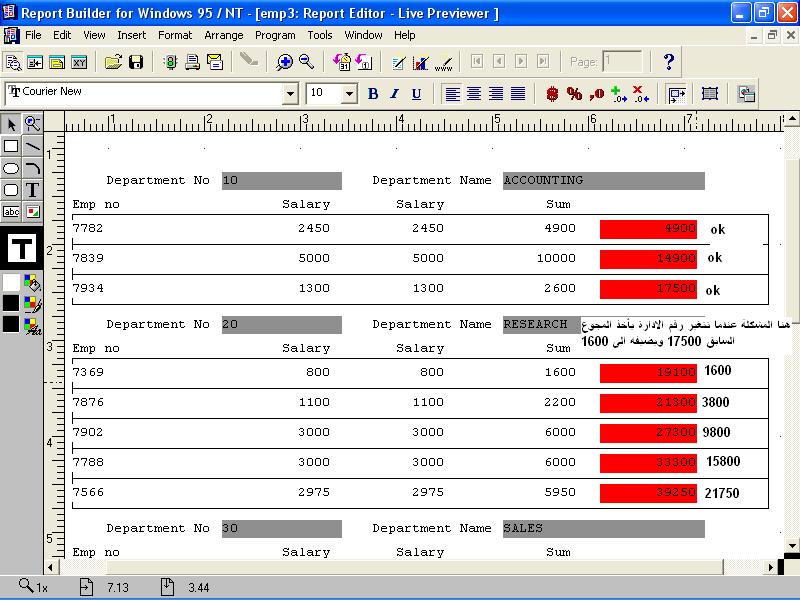Toggle underline formatting
The width and height of the screenshot is (800, 600).
point(416,94)
